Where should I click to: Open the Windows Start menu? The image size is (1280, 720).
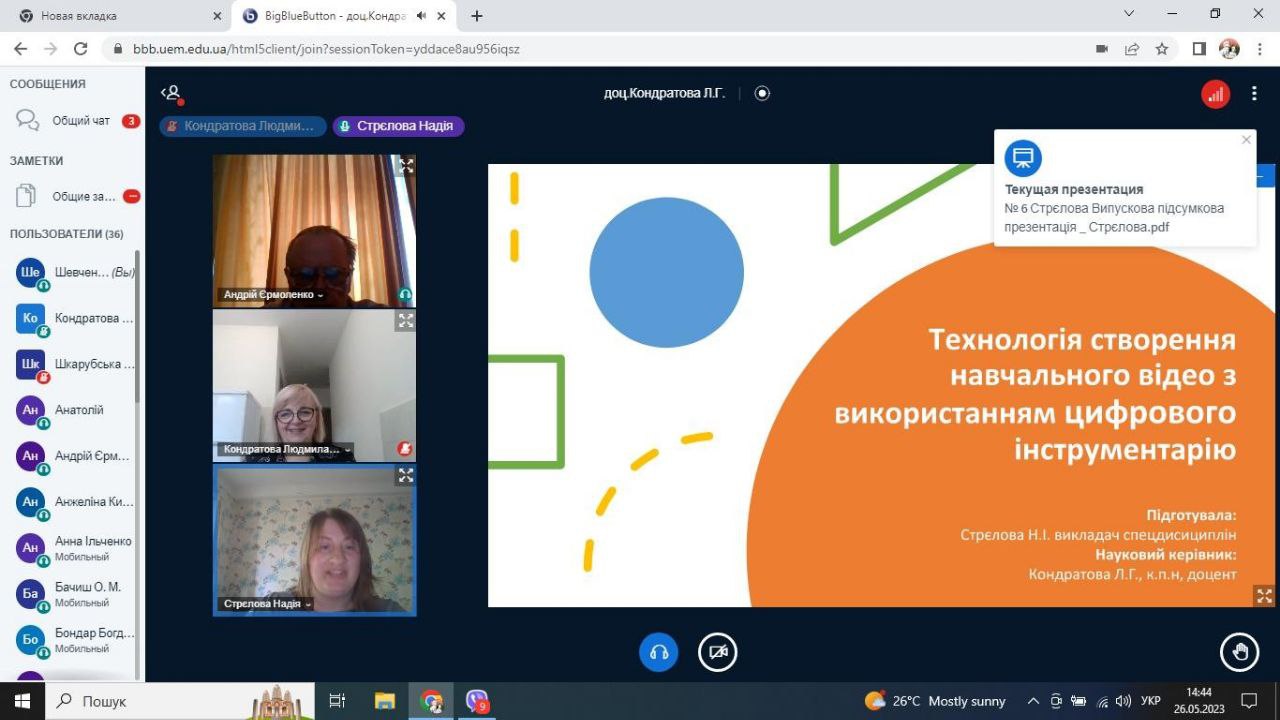[x=22, y=701]
